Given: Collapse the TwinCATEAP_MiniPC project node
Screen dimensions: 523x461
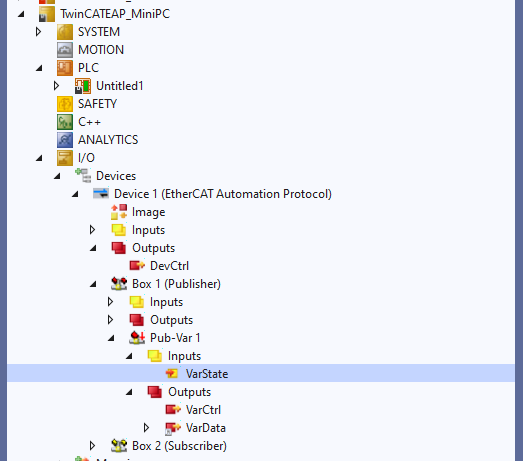Looking at the screenshot, I should 21,14.
